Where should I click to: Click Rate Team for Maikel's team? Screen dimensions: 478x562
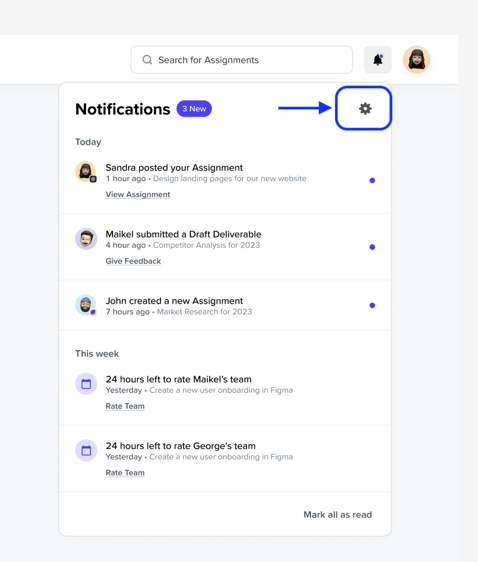pos(125,406)
